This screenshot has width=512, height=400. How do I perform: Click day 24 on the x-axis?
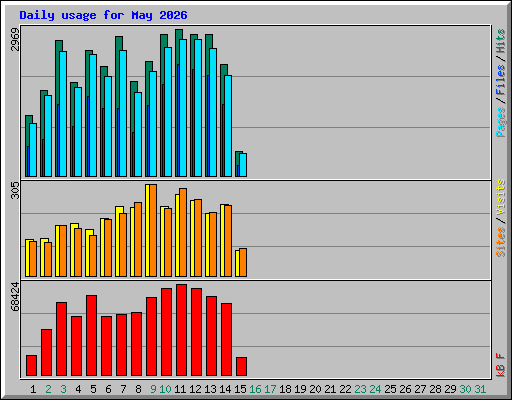point(375,389)
